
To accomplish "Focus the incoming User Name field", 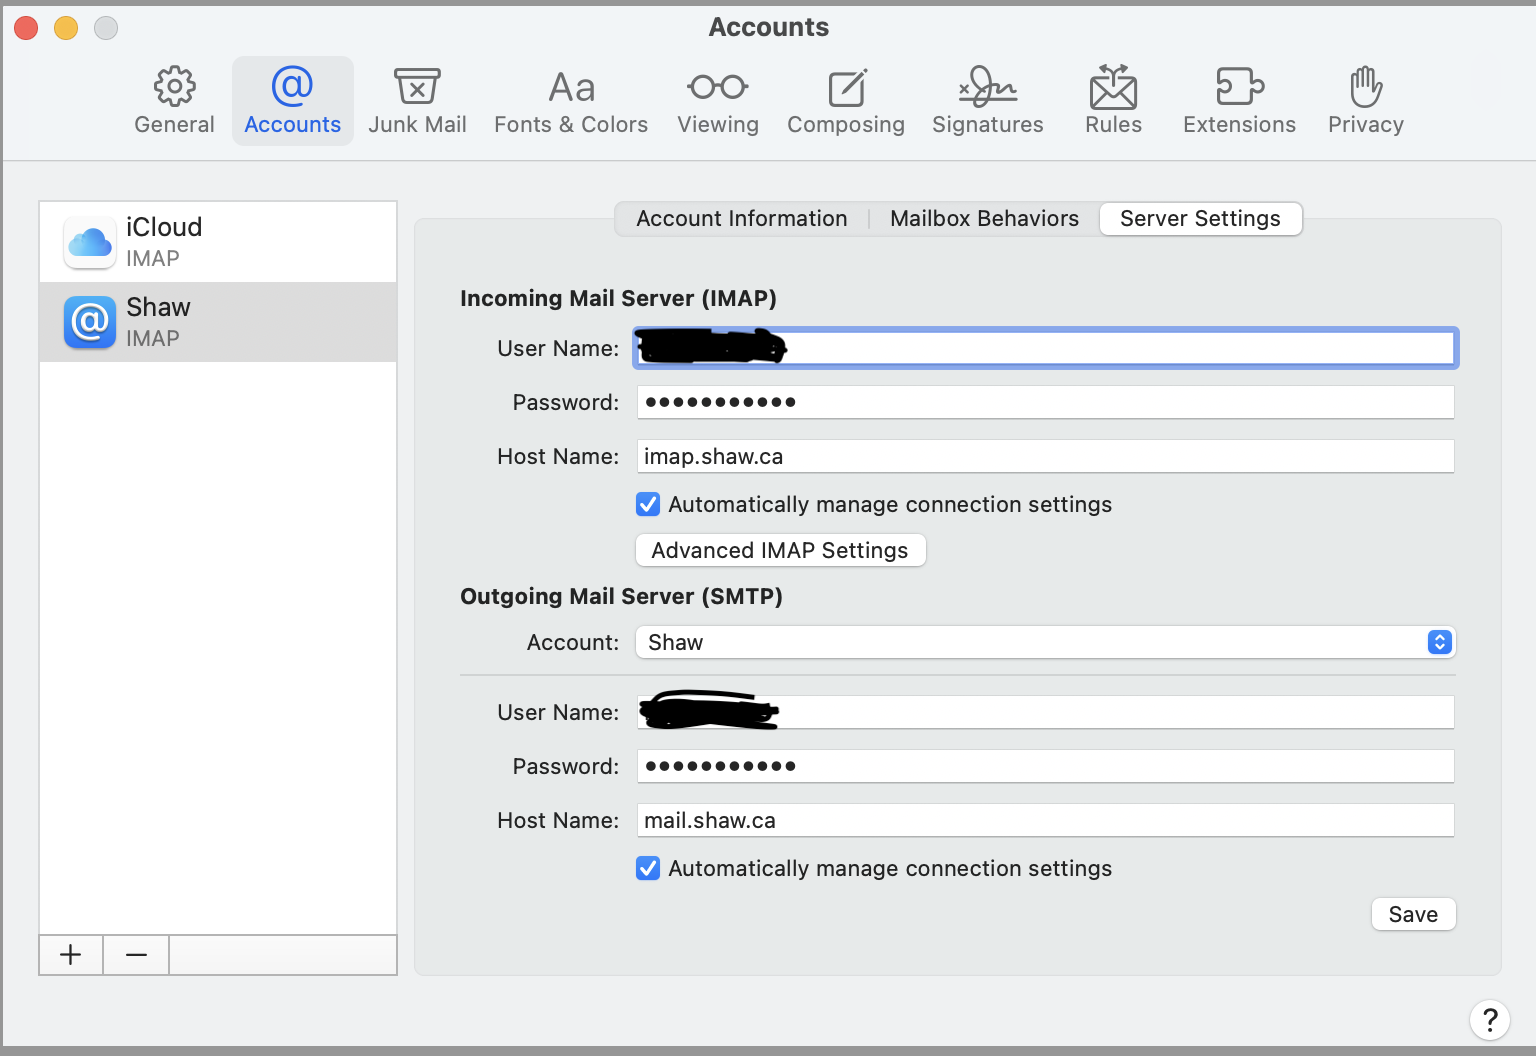I will point(1046,348).
